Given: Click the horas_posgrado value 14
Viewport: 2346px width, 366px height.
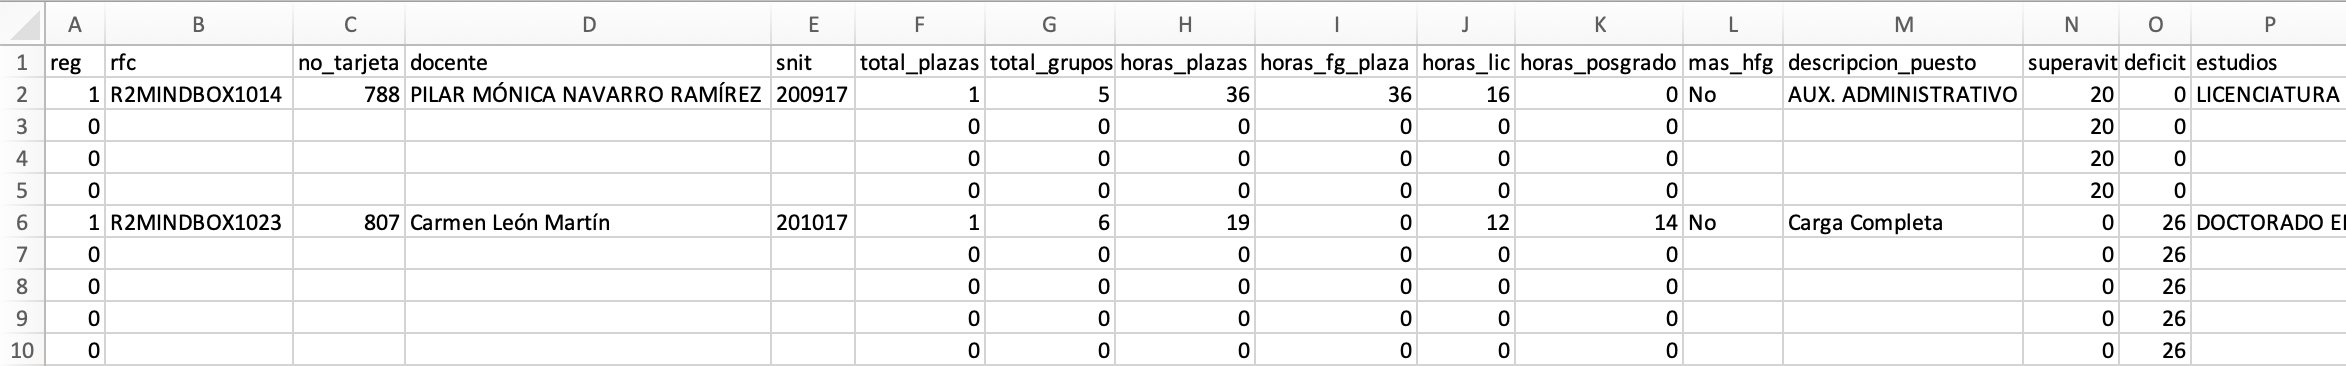Looking at the screenshot, I should pos(1598,222).
